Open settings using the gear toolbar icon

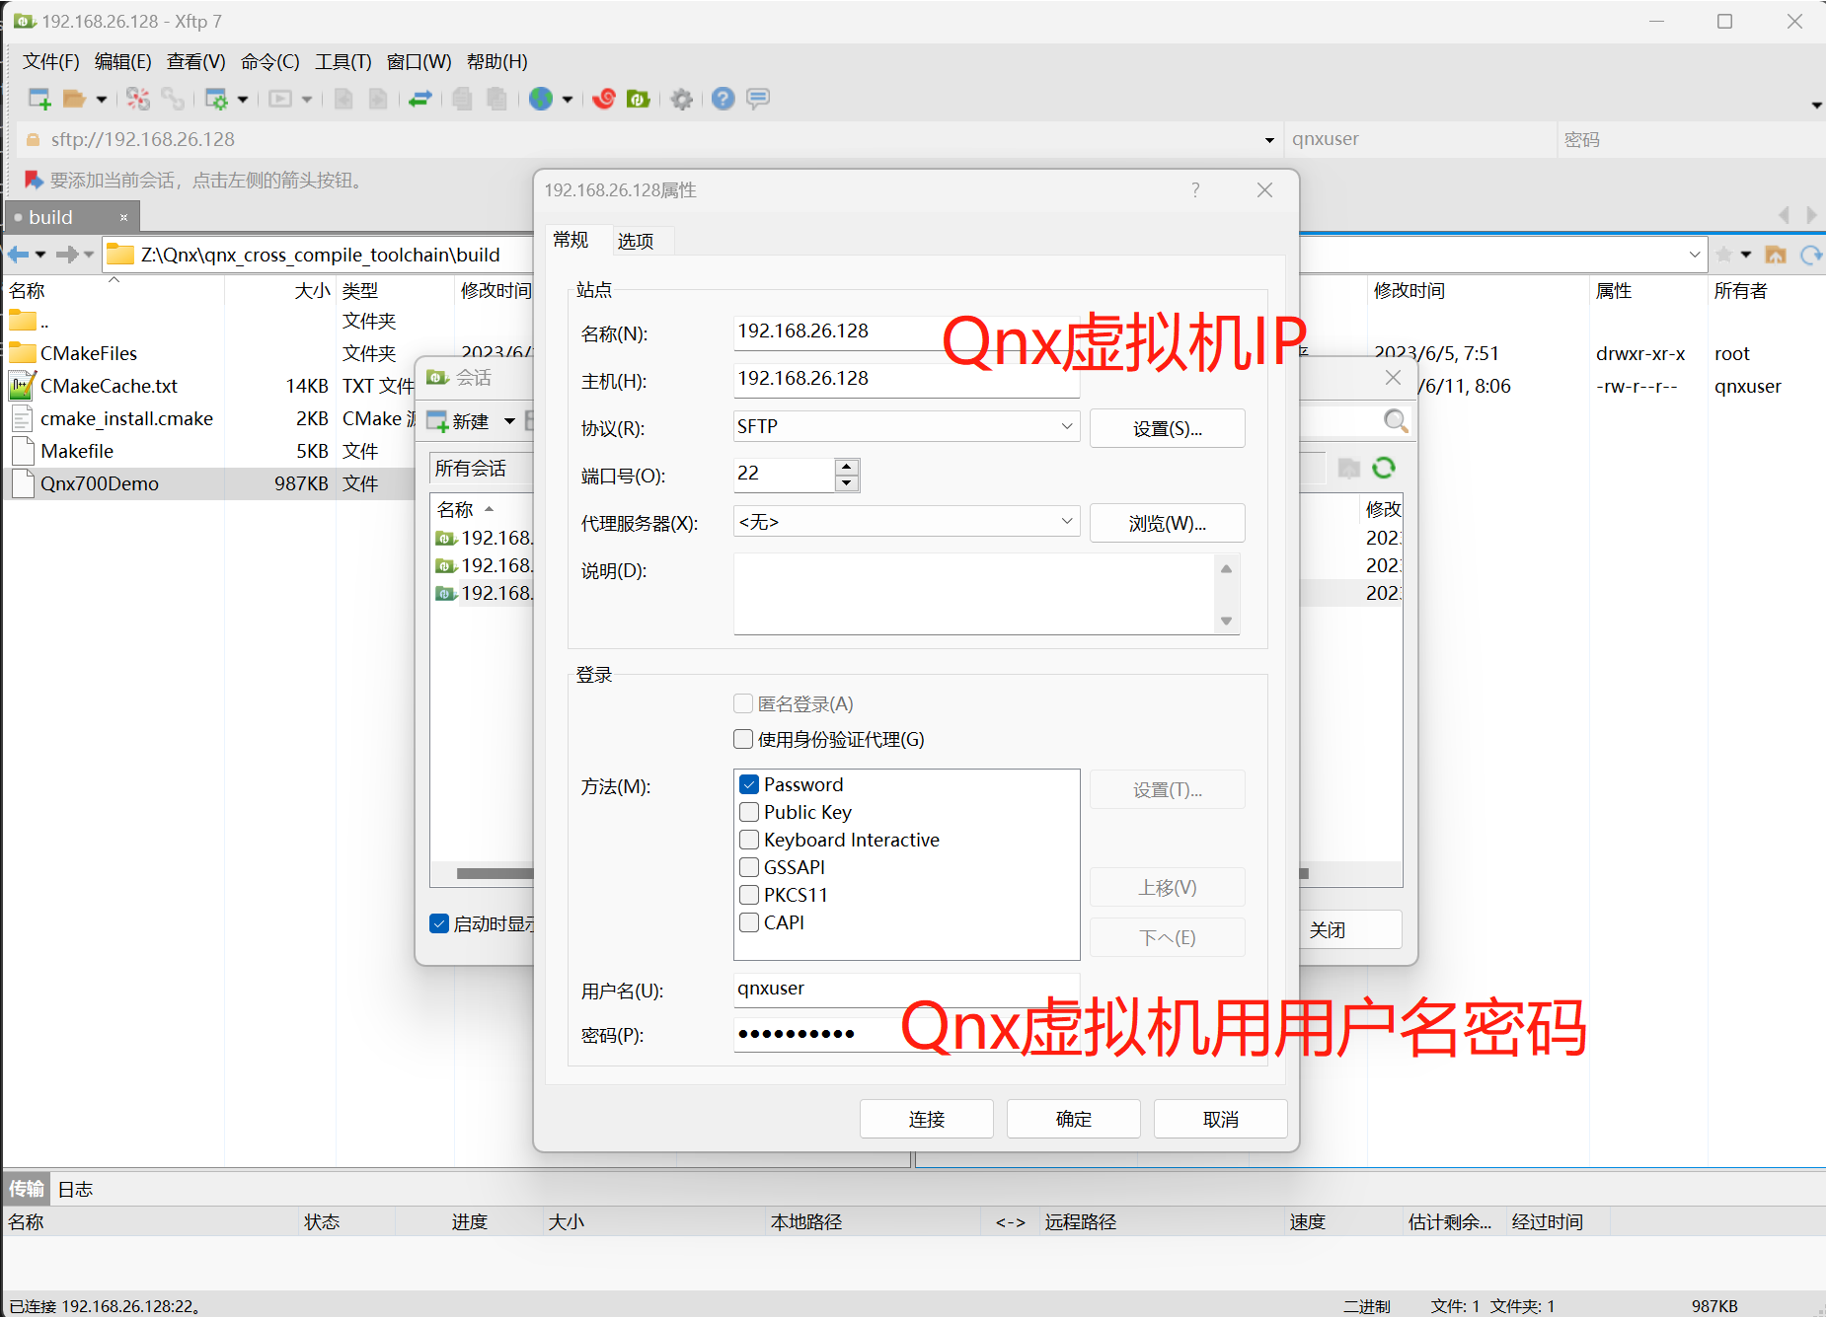(x=681, y=98)
